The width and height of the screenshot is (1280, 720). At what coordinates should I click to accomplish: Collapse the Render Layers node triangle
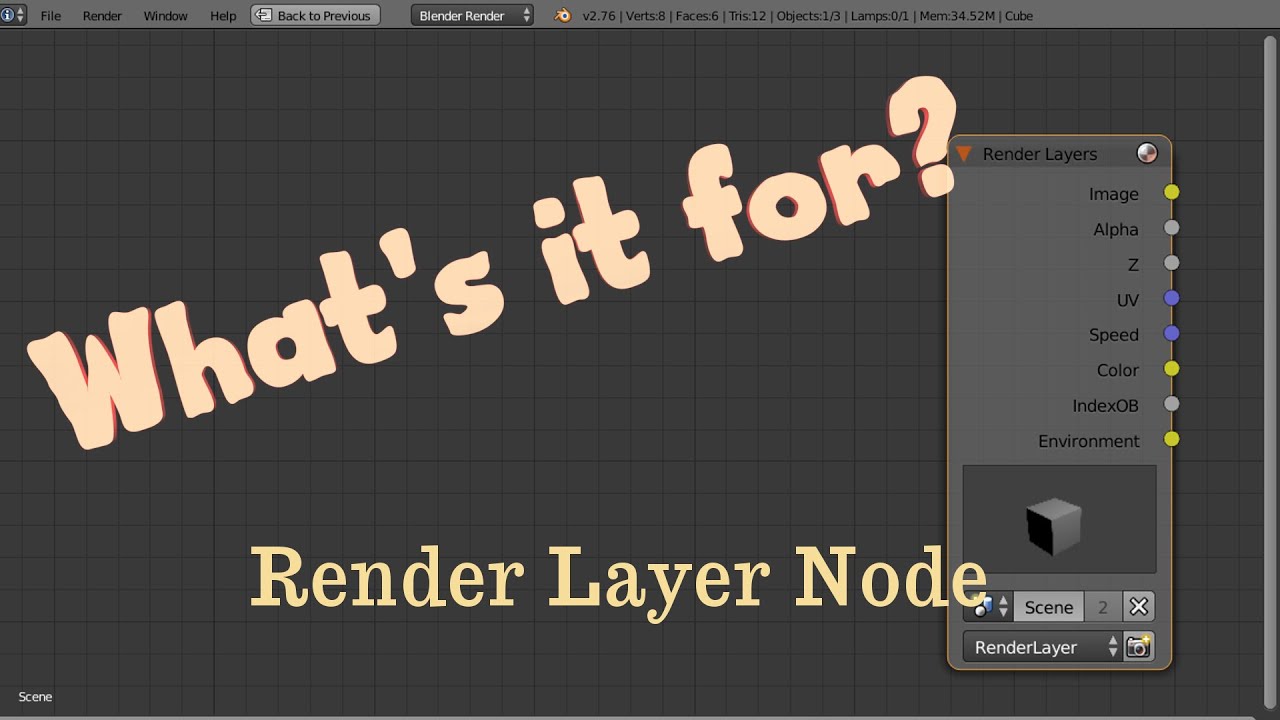964,154
